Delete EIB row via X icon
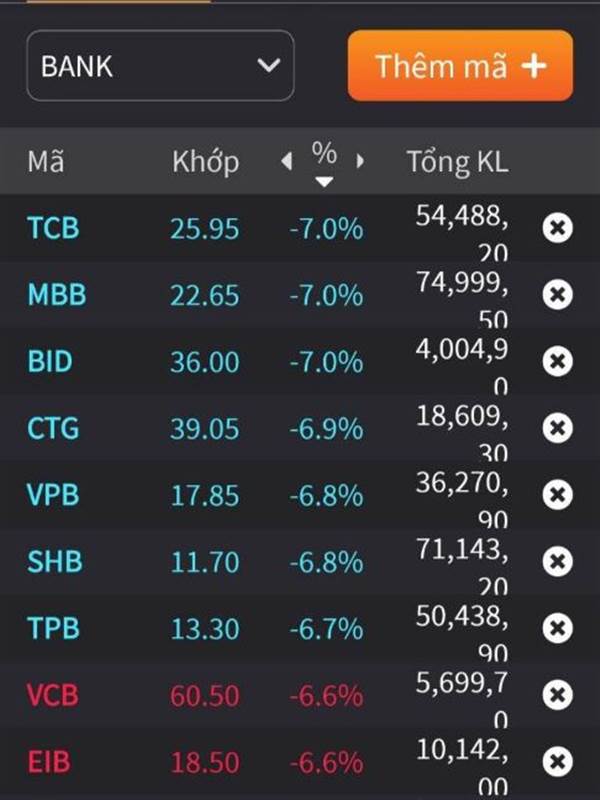The image size is (600, 800). tap(557, 761)
